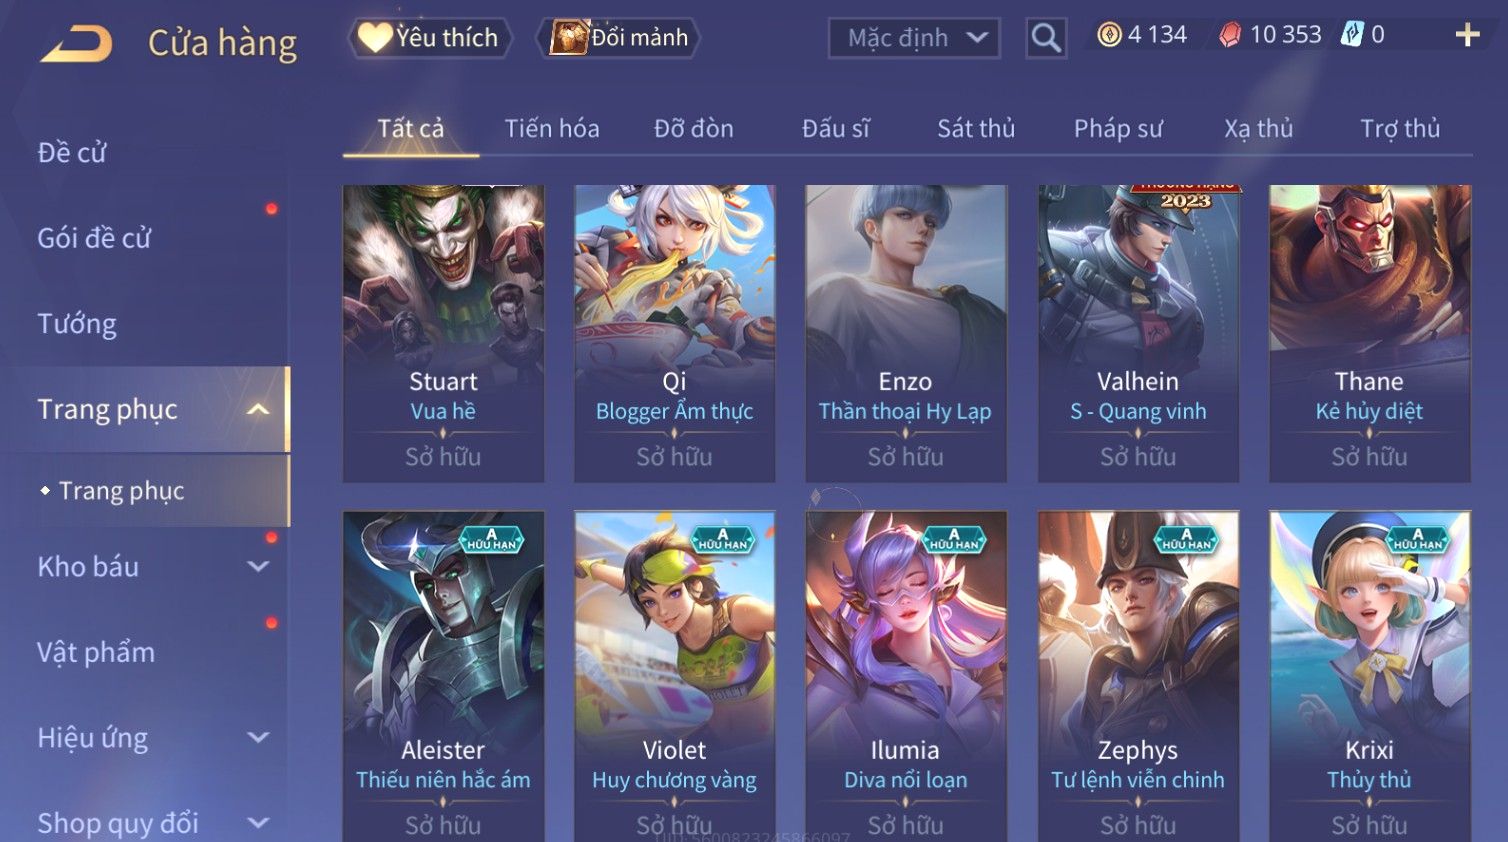Open the Mặc định sort dropdown
Viewport: 1508px width, 842px height.
click(x=914, y=38)
